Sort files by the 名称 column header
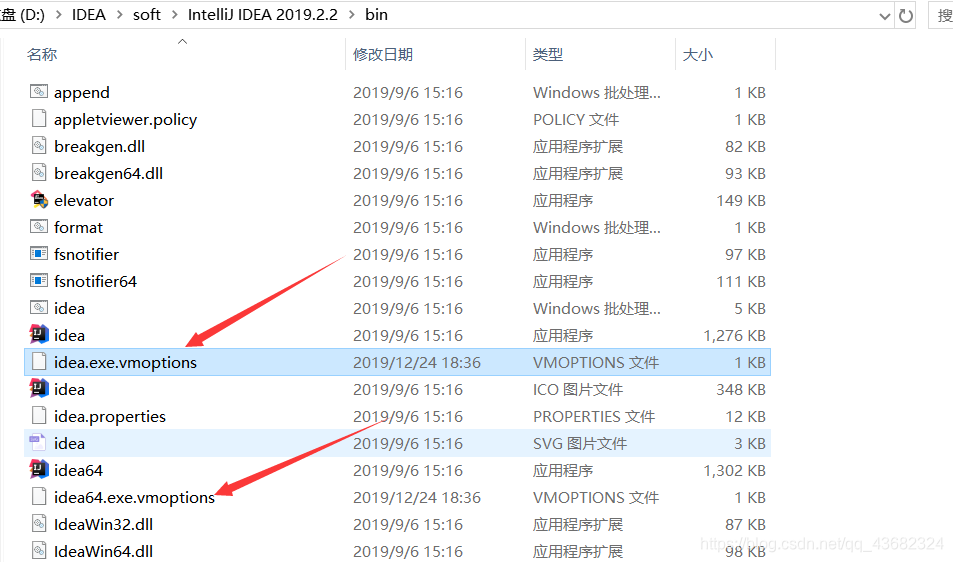 (42, 55)
